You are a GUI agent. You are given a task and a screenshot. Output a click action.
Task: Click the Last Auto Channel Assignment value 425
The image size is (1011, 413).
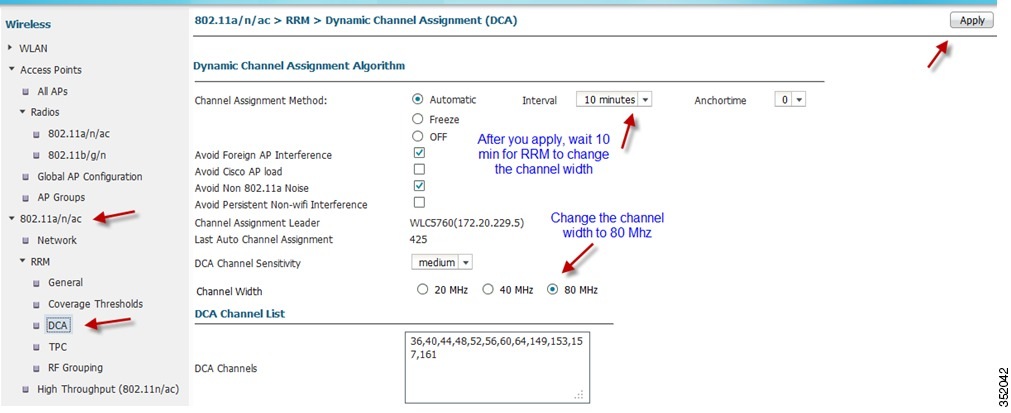418,240
